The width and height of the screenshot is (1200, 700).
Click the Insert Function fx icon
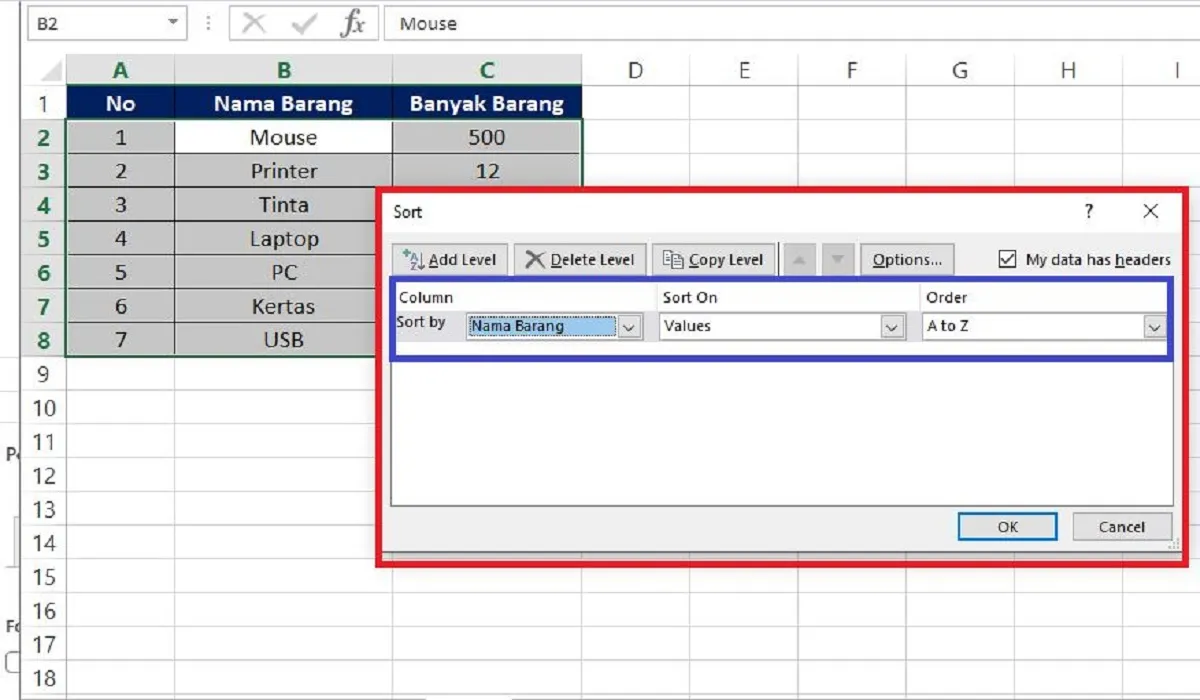tap(352, 24)
